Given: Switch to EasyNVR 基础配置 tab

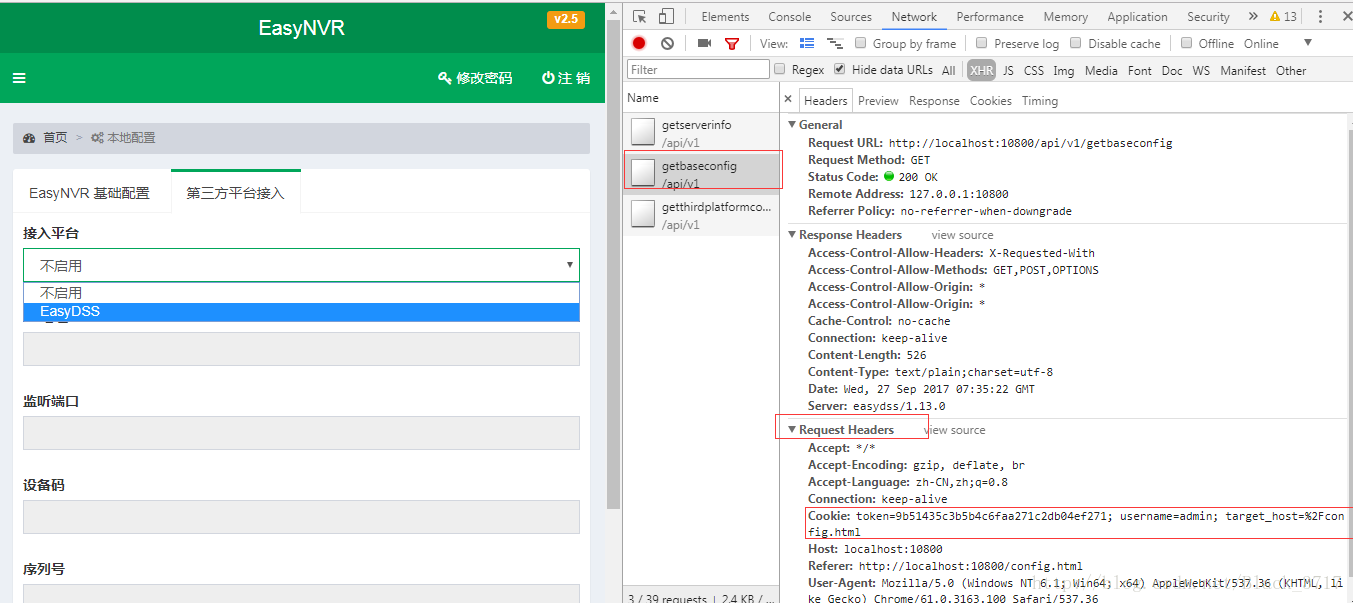Looking at the screenshot, I should point(89,193).
